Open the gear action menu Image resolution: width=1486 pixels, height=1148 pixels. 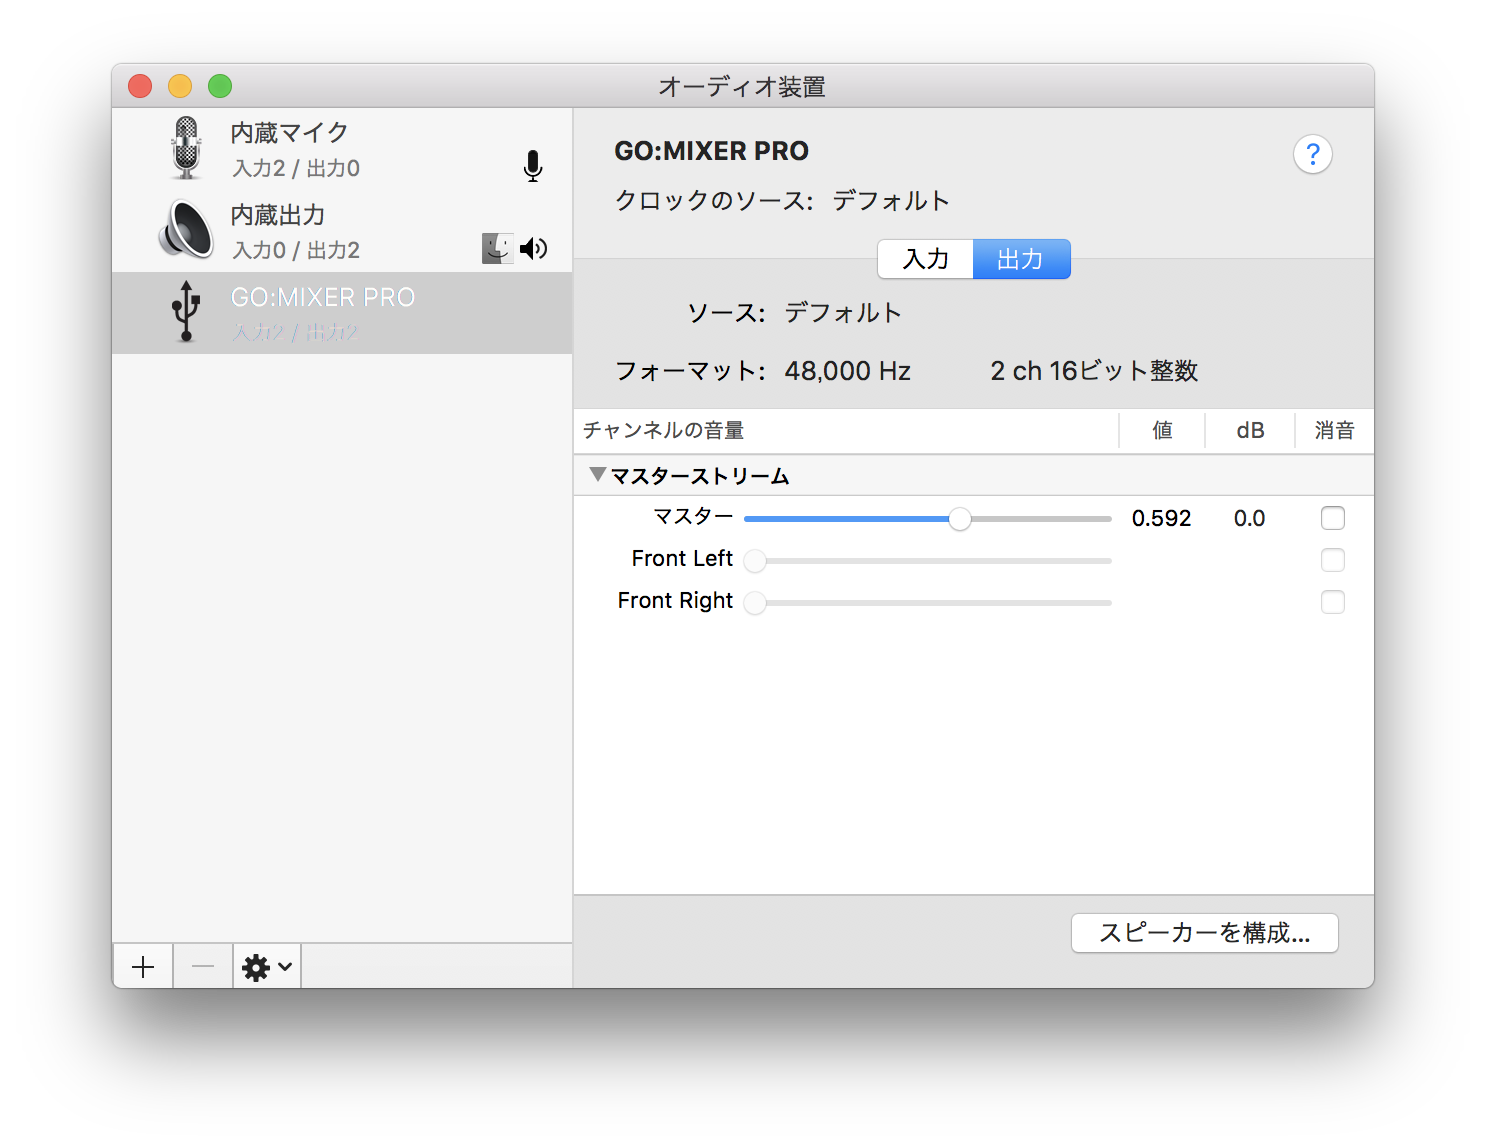(267, 967)
